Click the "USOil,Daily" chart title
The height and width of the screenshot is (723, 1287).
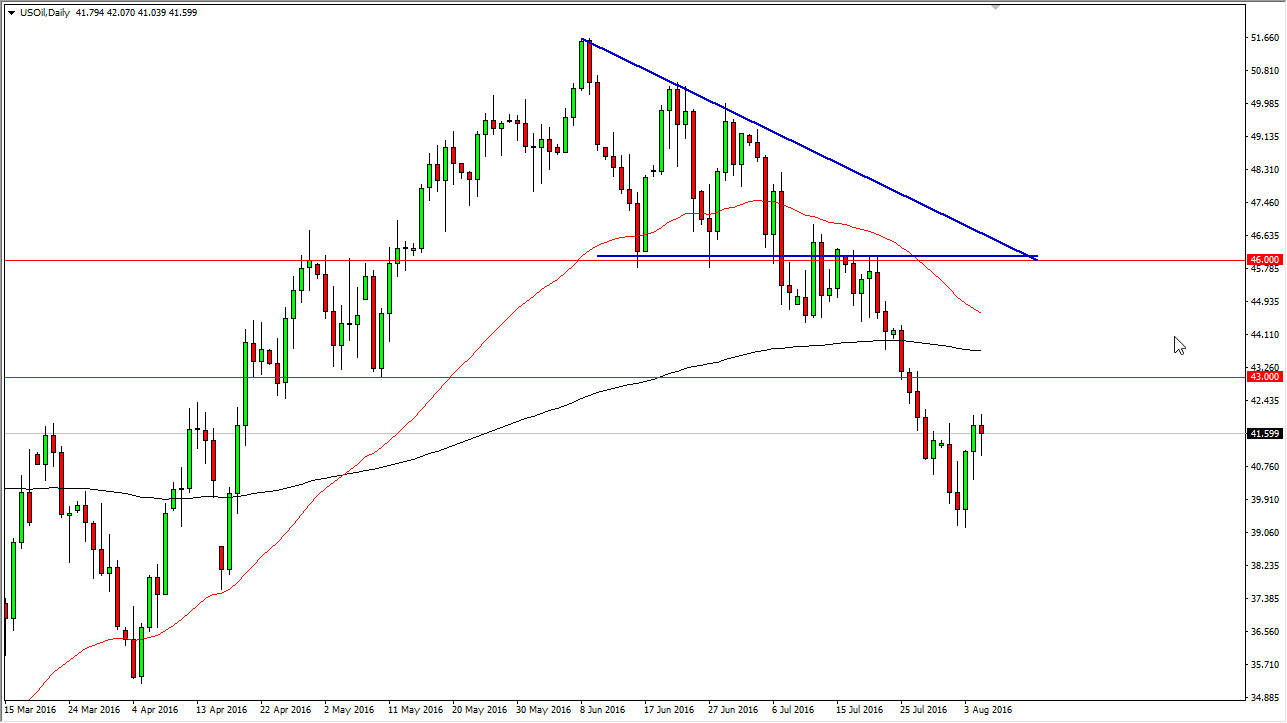click(x=45, y=13)
